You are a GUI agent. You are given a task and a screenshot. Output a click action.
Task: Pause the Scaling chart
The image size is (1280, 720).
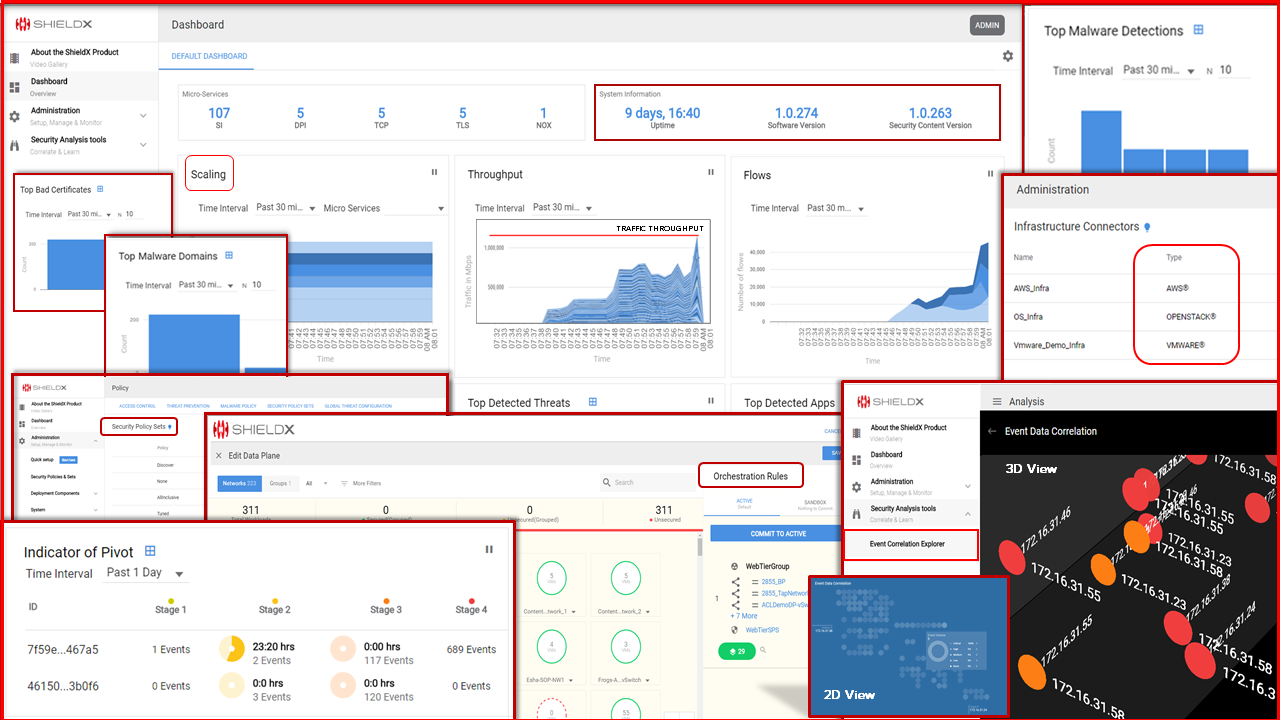pos(434,173)
